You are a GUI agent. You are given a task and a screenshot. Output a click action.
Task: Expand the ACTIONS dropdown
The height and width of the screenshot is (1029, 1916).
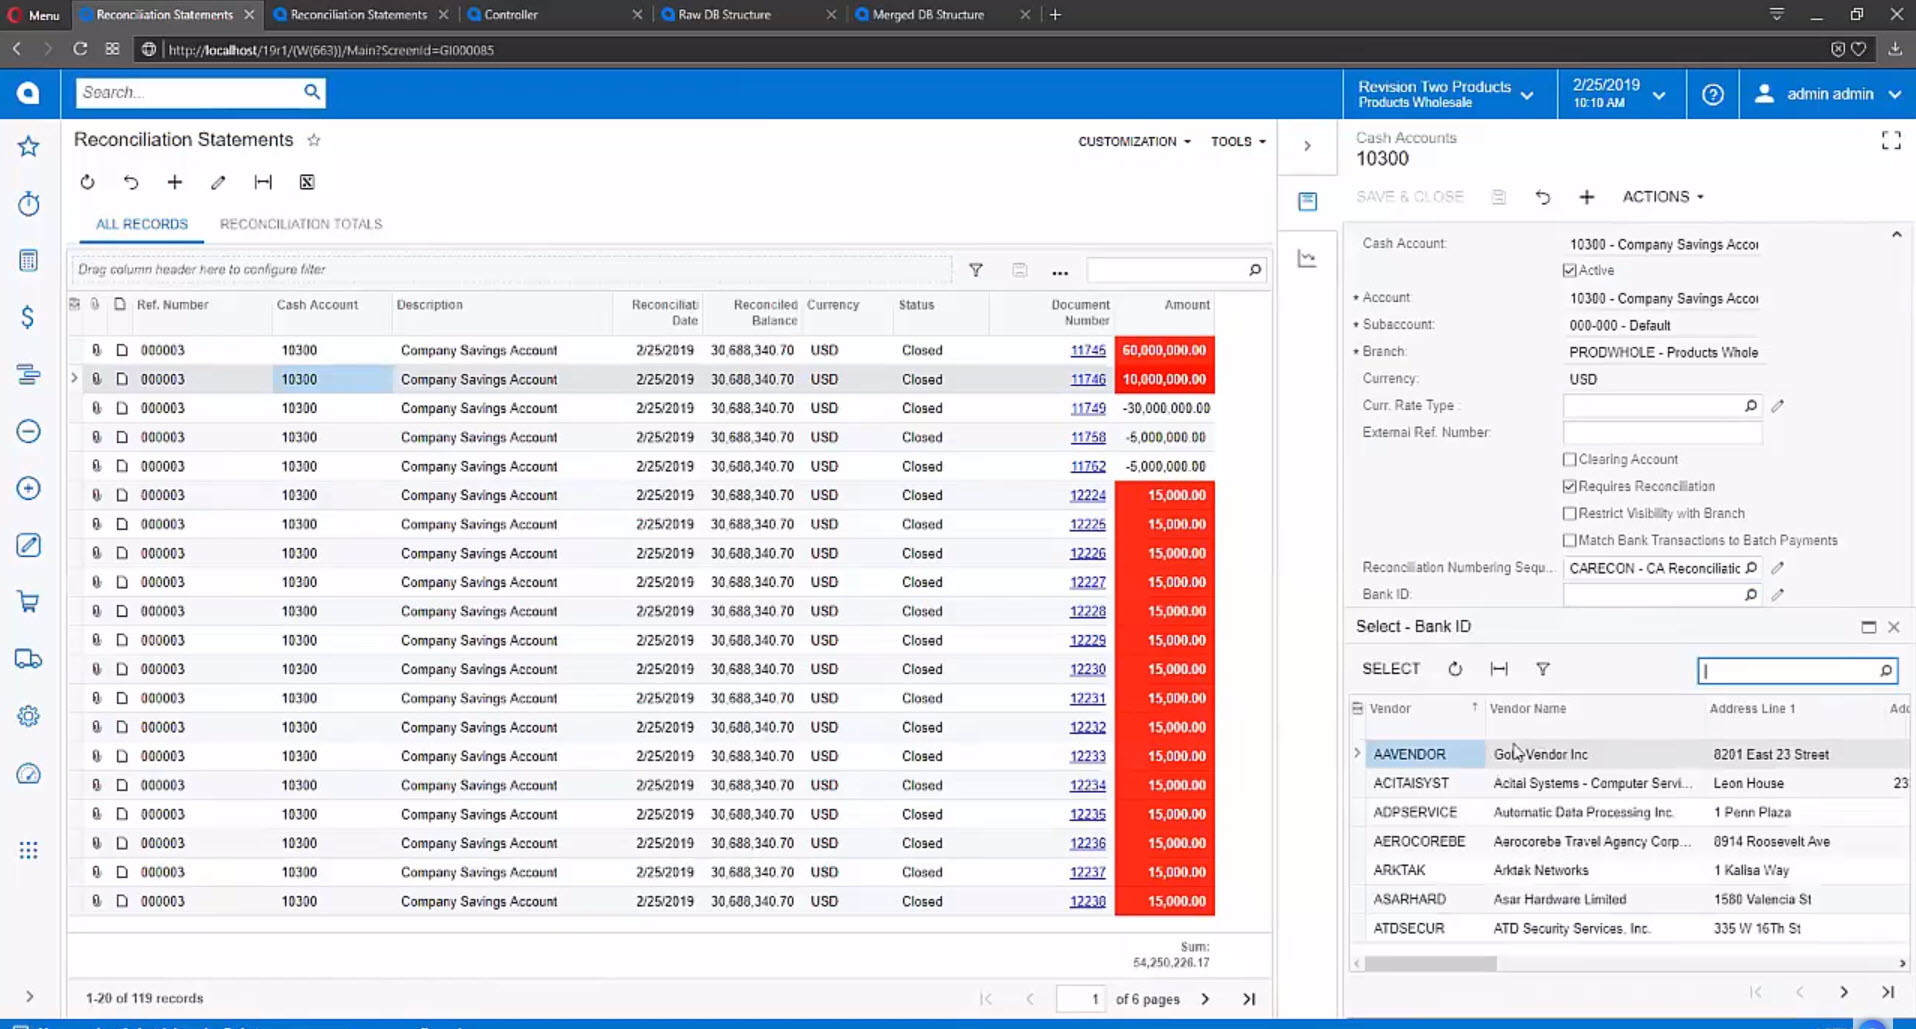coord(1662,197)
